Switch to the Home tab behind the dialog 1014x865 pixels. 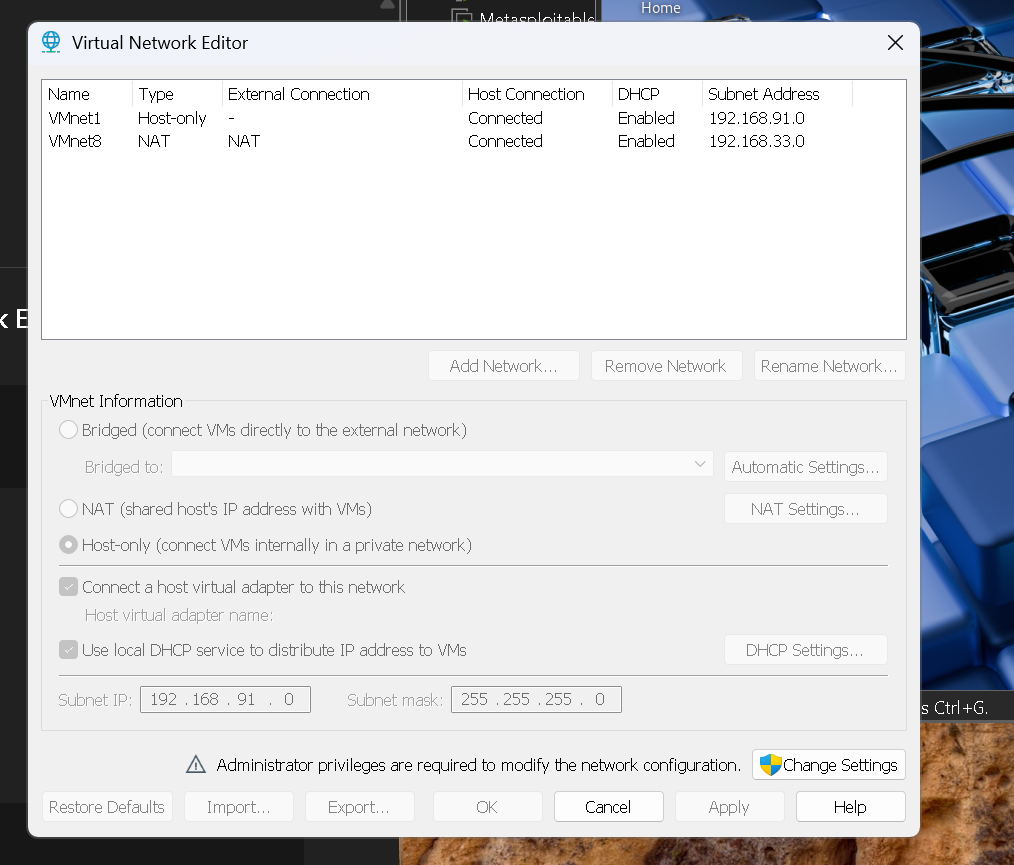[660, 8]
